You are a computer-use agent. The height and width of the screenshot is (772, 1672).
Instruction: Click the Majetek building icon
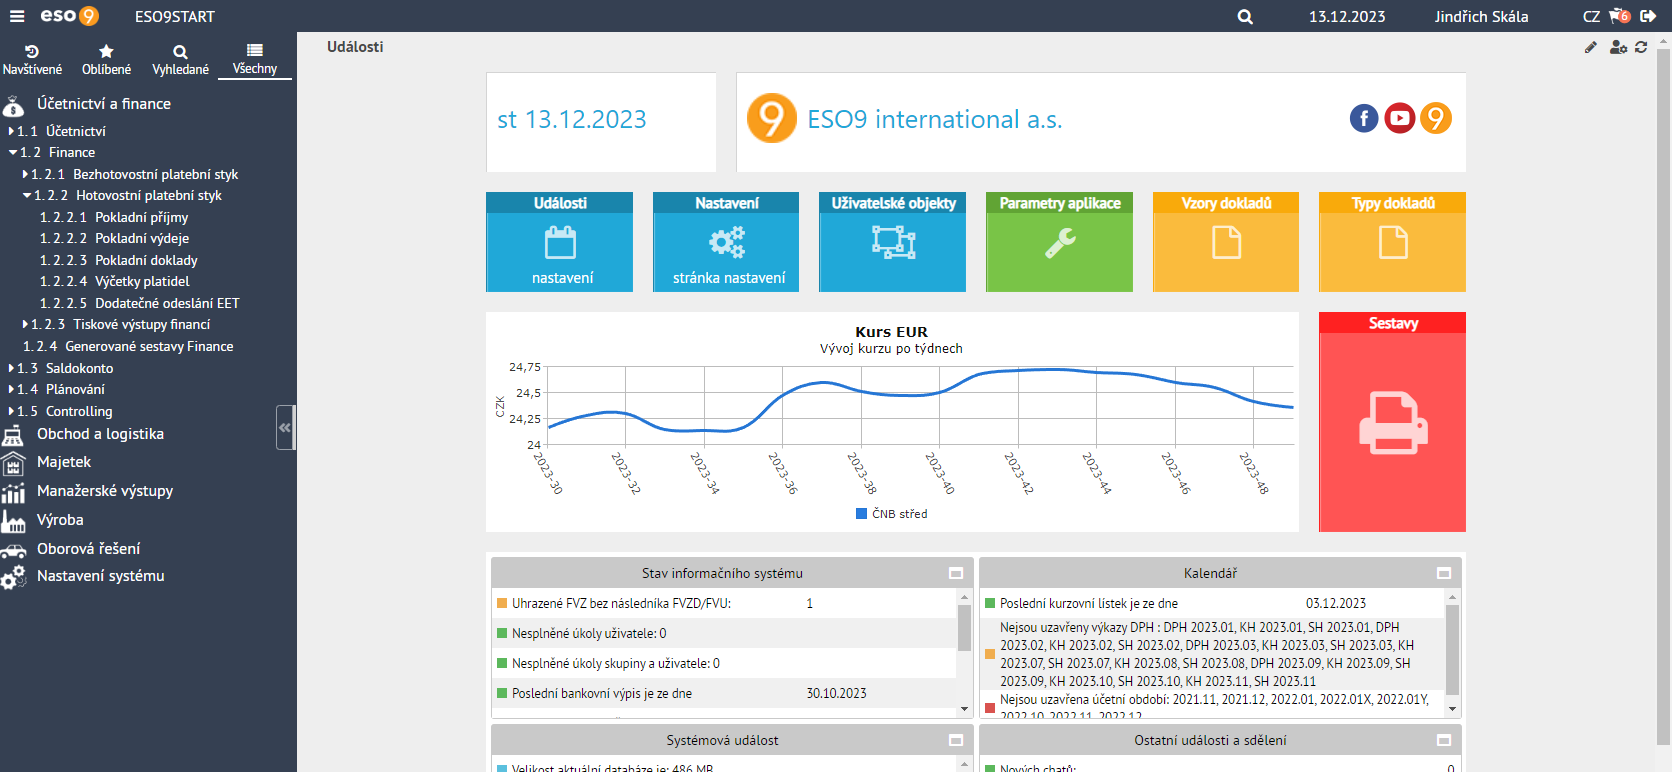click(x=13, y=463)
